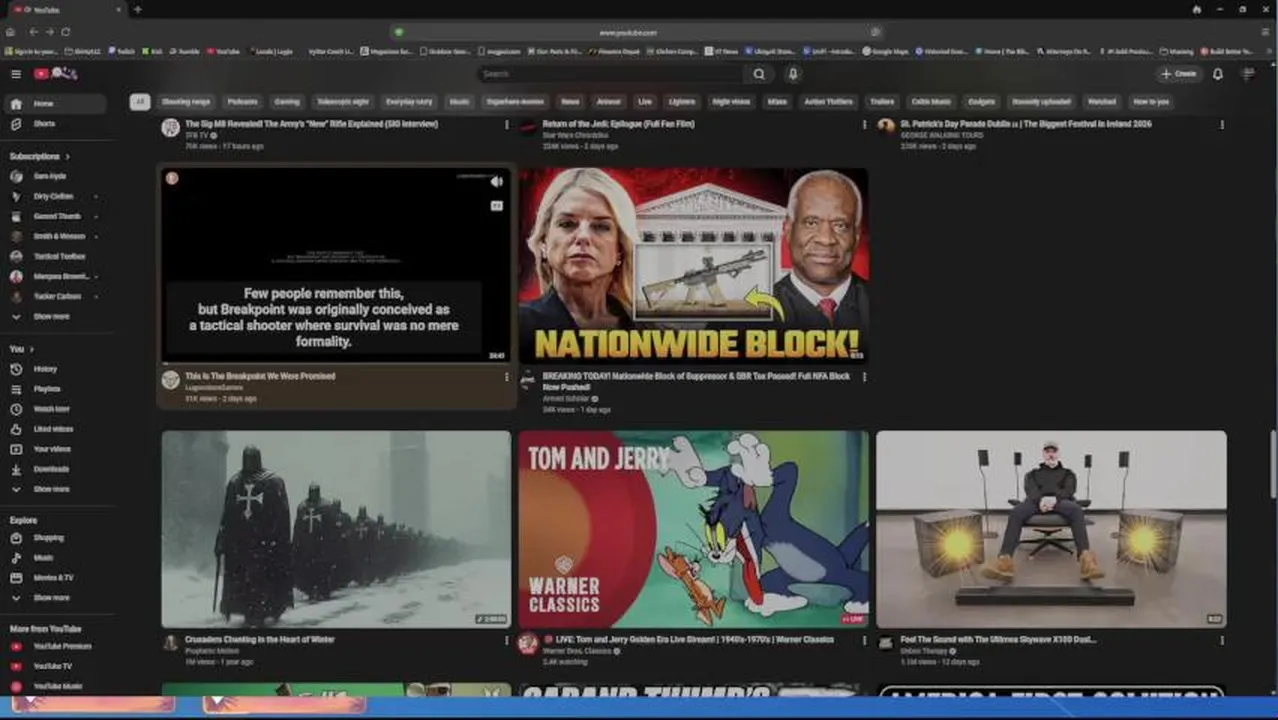This screenshot has height=720, width=1278.
Task: Select the All filter chip
Action: click(140, 102)
